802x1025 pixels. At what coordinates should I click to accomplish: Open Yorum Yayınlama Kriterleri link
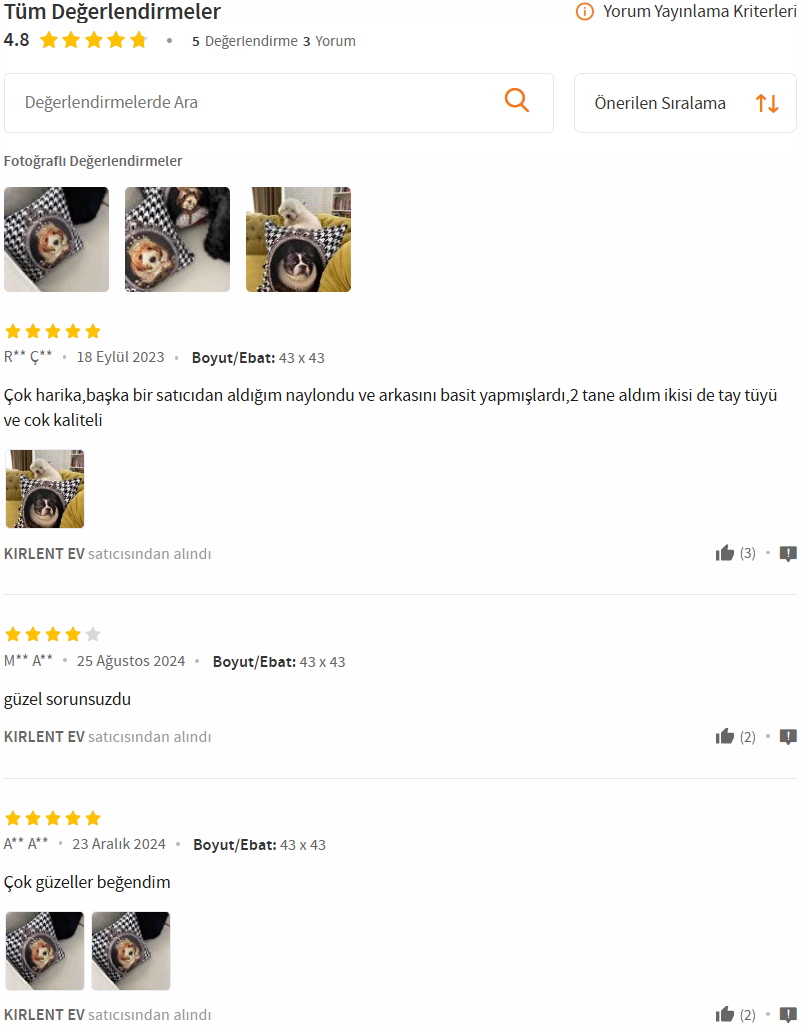tap(699, 12)
